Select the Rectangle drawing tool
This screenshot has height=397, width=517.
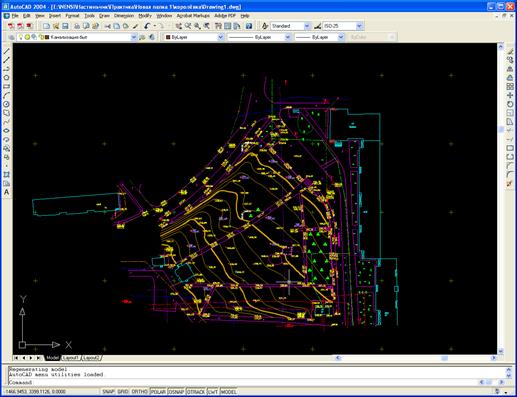[x=6, y=87]
